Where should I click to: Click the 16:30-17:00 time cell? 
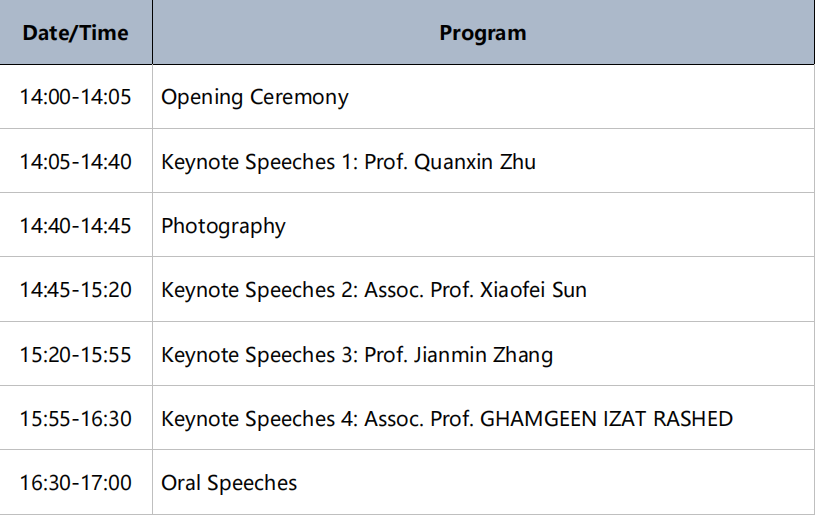(75, 483)
